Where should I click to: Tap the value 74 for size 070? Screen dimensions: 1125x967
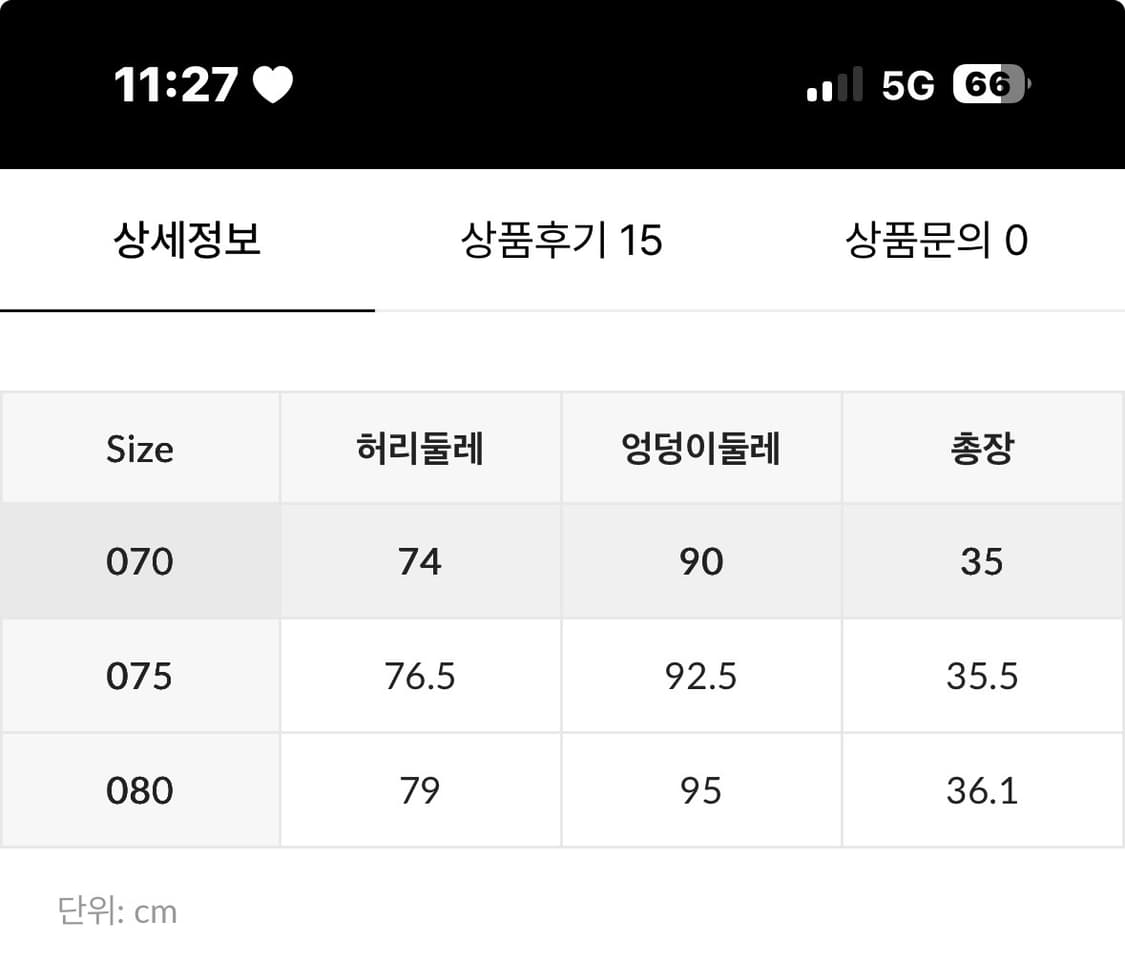click(420, 561)
